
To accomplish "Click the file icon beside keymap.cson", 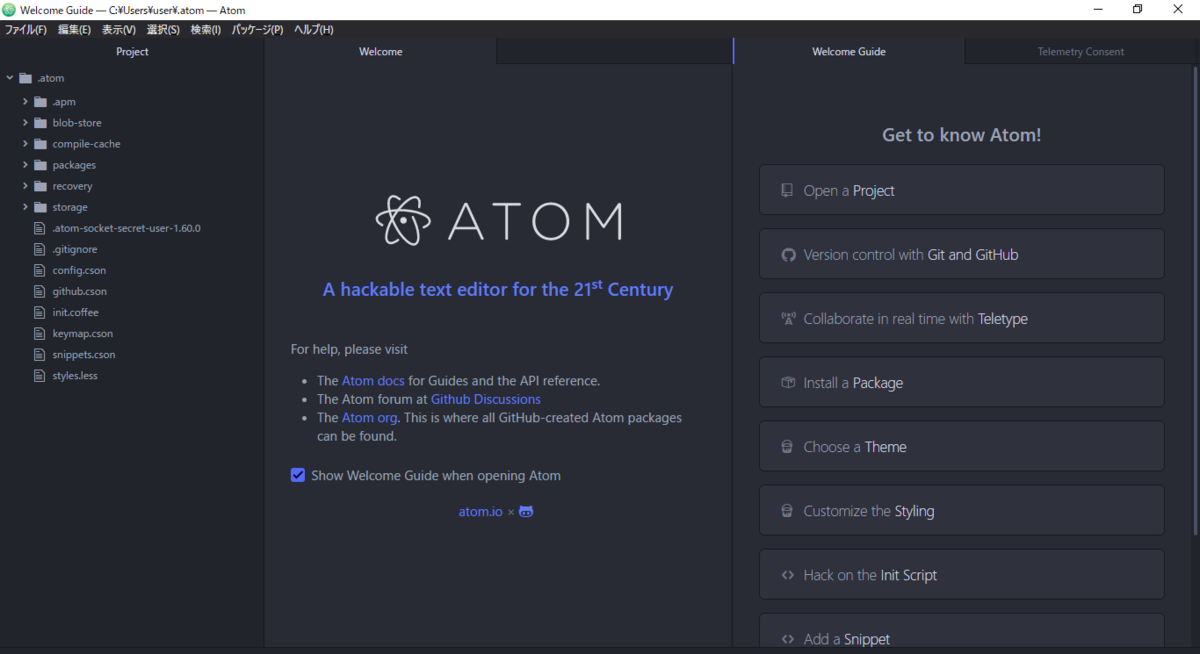I will (40, 333).
